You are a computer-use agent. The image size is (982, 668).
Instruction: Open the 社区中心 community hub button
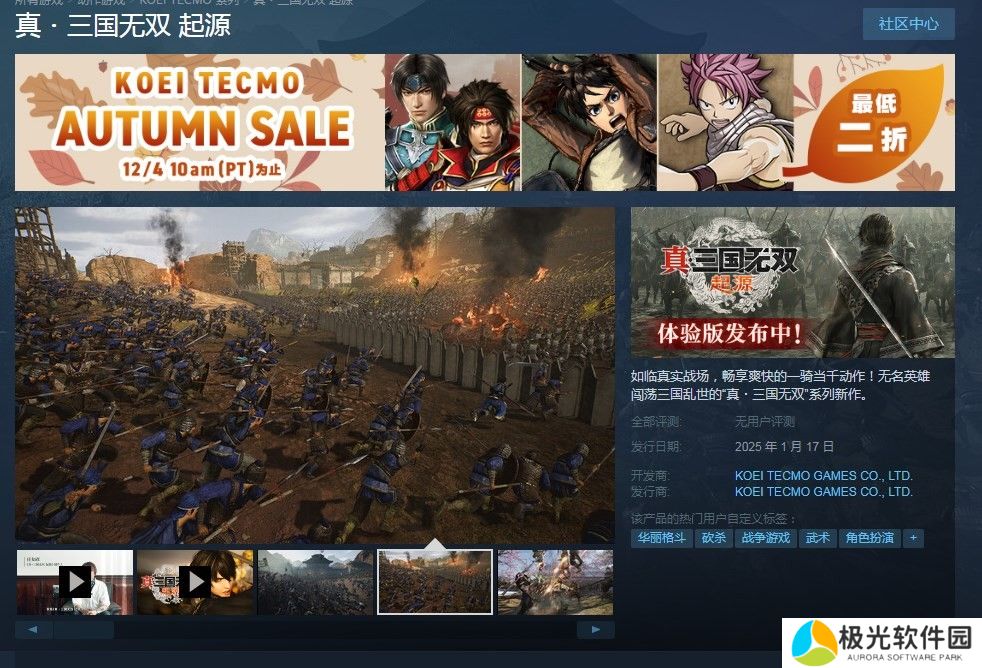click(x=908, y=24)
